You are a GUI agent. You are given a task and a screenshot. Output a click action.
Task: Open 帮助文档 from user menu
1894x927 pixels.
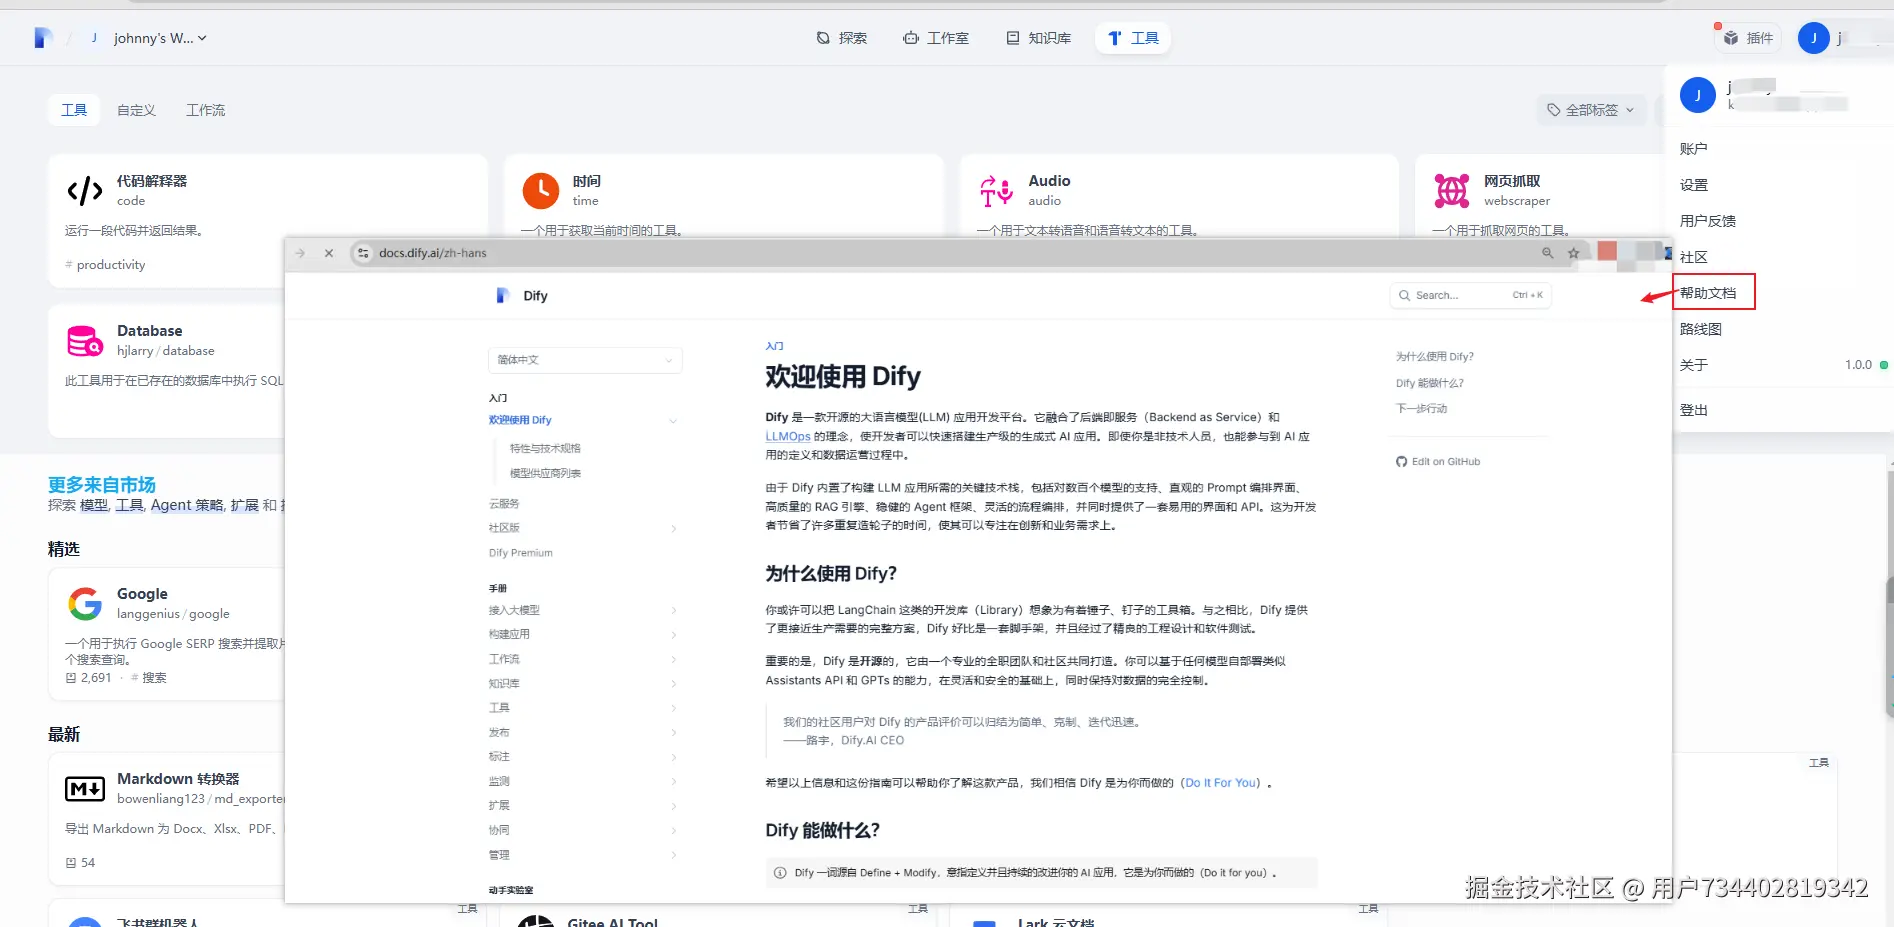(1707, 293)
